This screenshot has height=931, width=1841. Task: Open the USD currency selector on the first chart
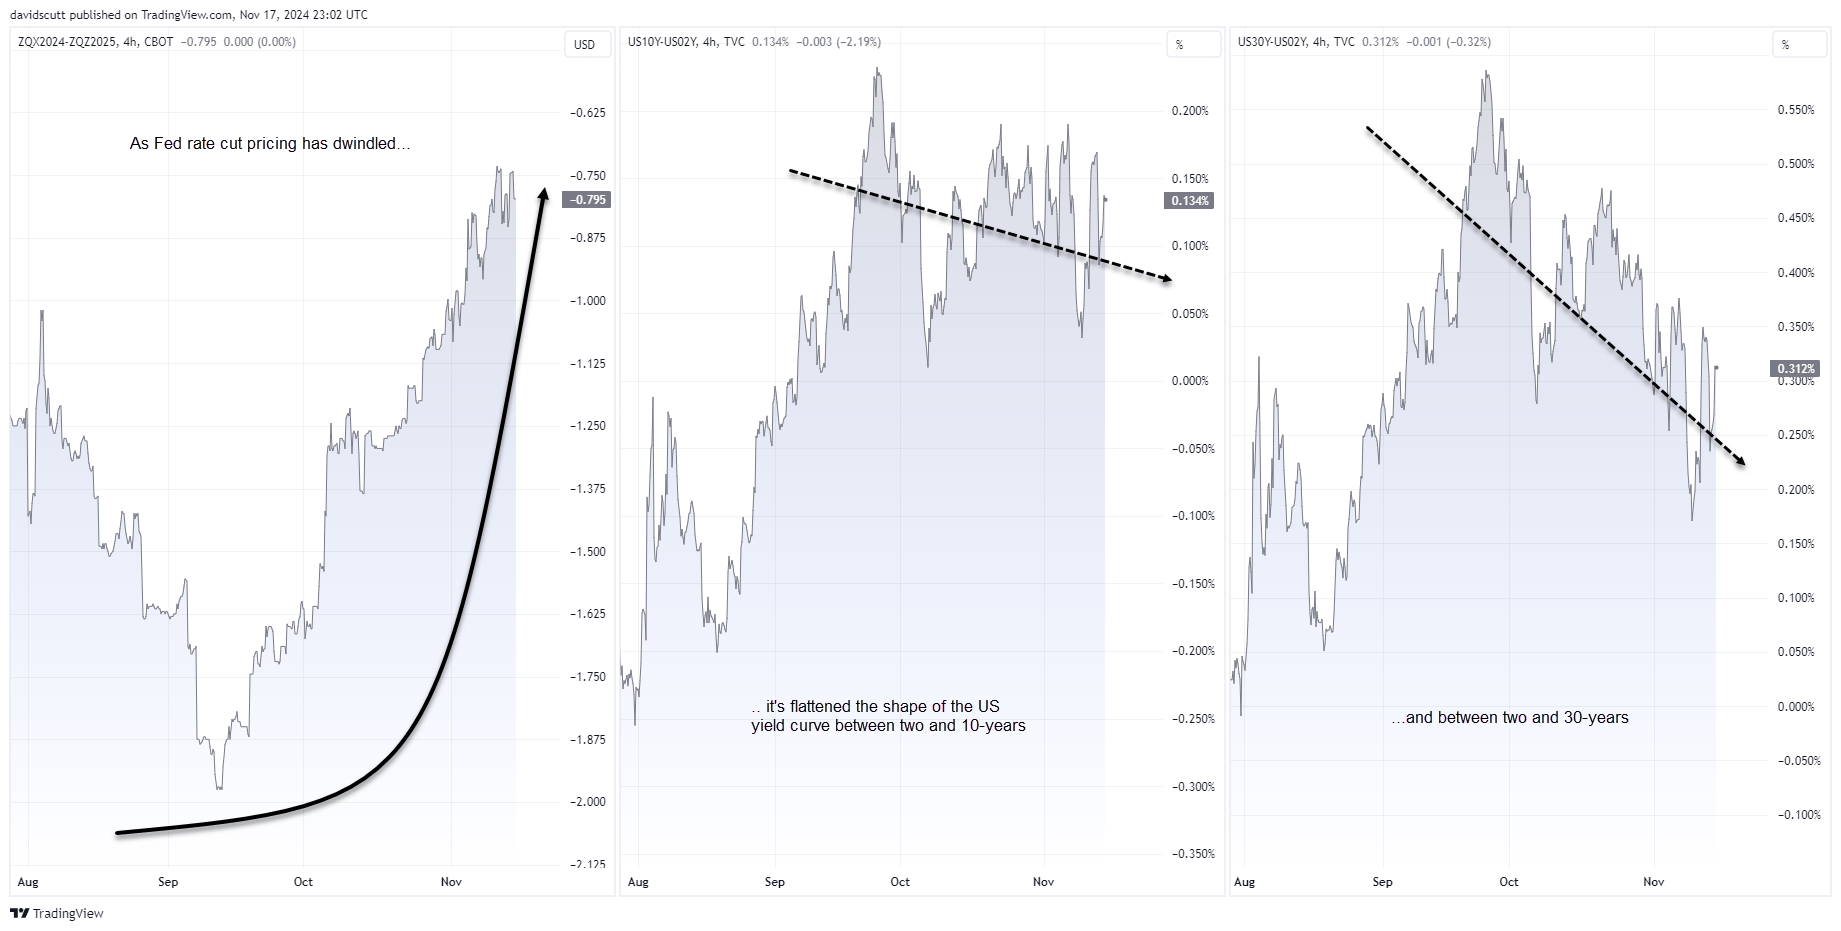[x=587, y=44]
